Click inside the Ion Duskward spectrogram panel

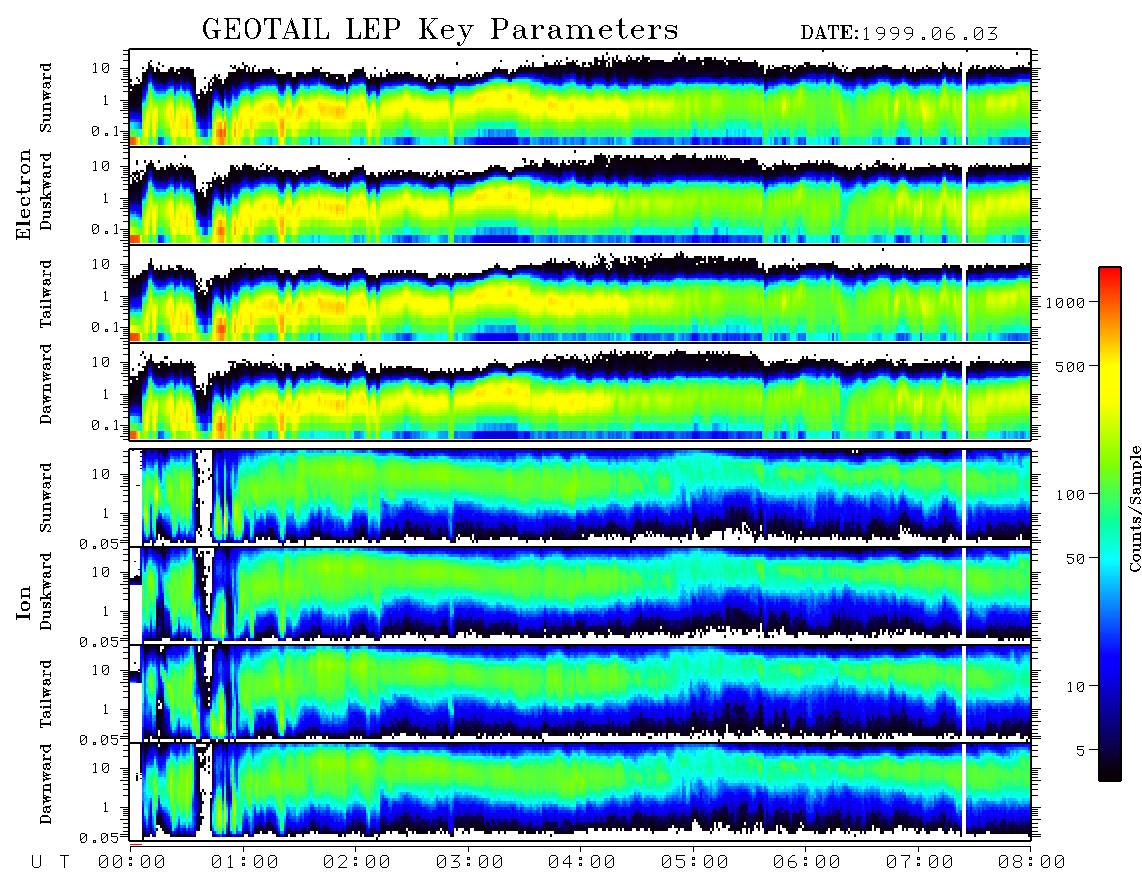(x=580, y=594)
